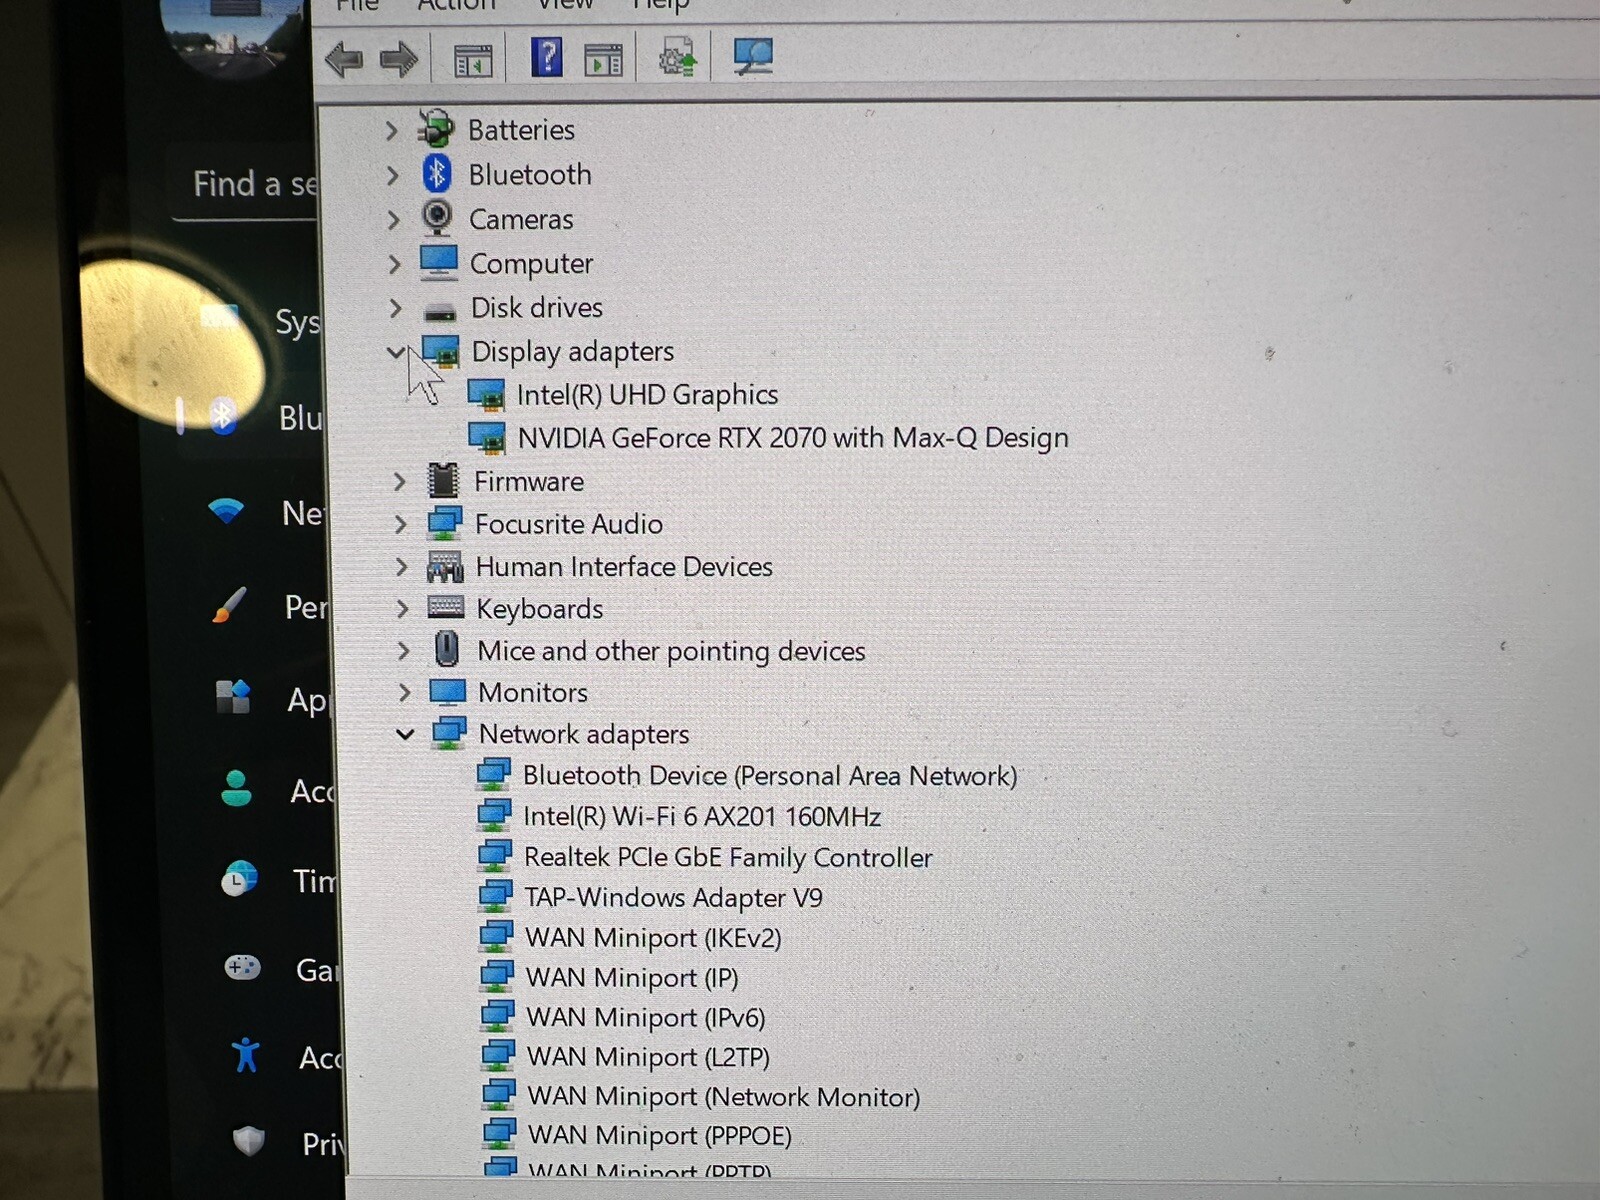Collapse the Display adapters category
The height and width of the screenshot is (1200, 1600).
coord(396,352)
